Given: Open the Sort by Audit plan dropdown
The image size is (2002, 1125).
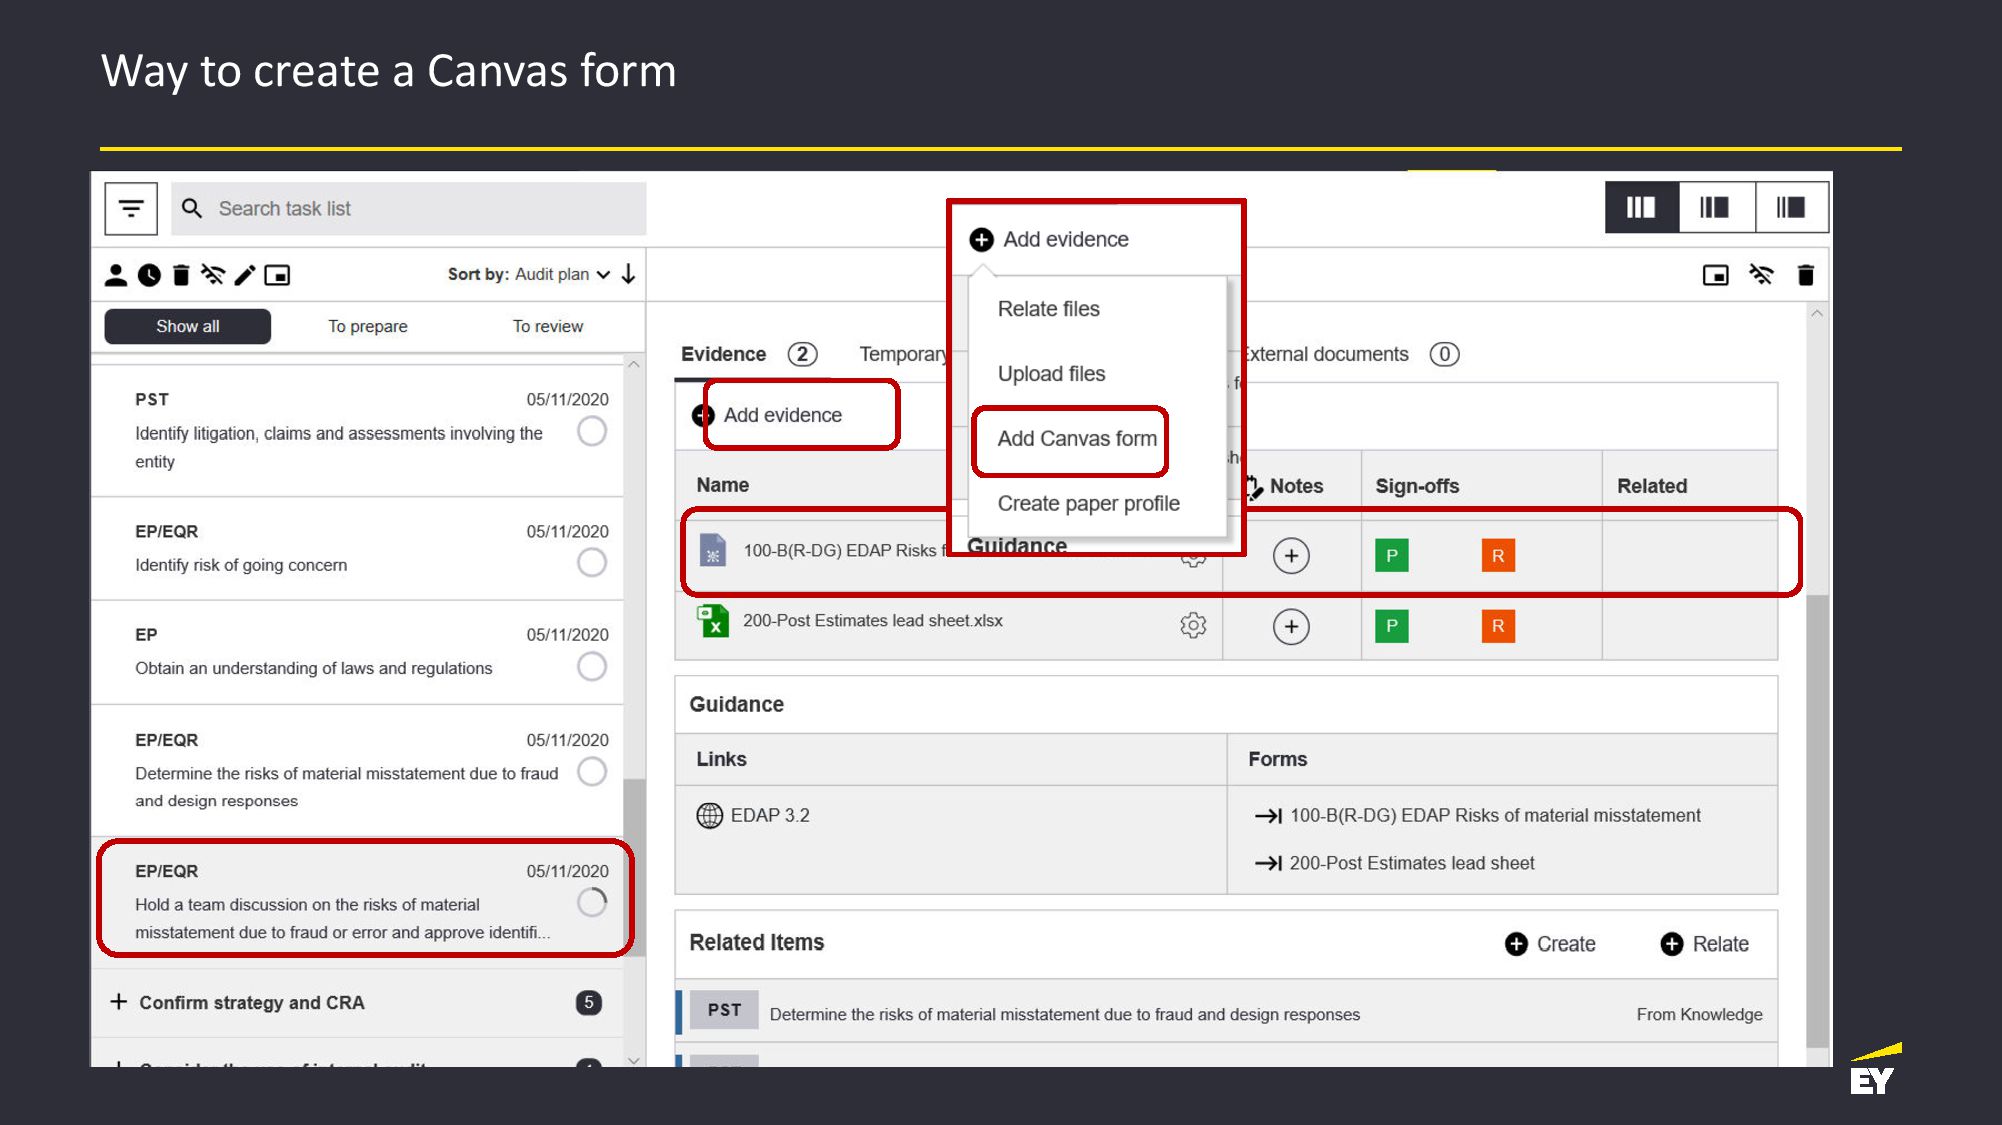Looking at the screenshot, I should coord(529,274).
